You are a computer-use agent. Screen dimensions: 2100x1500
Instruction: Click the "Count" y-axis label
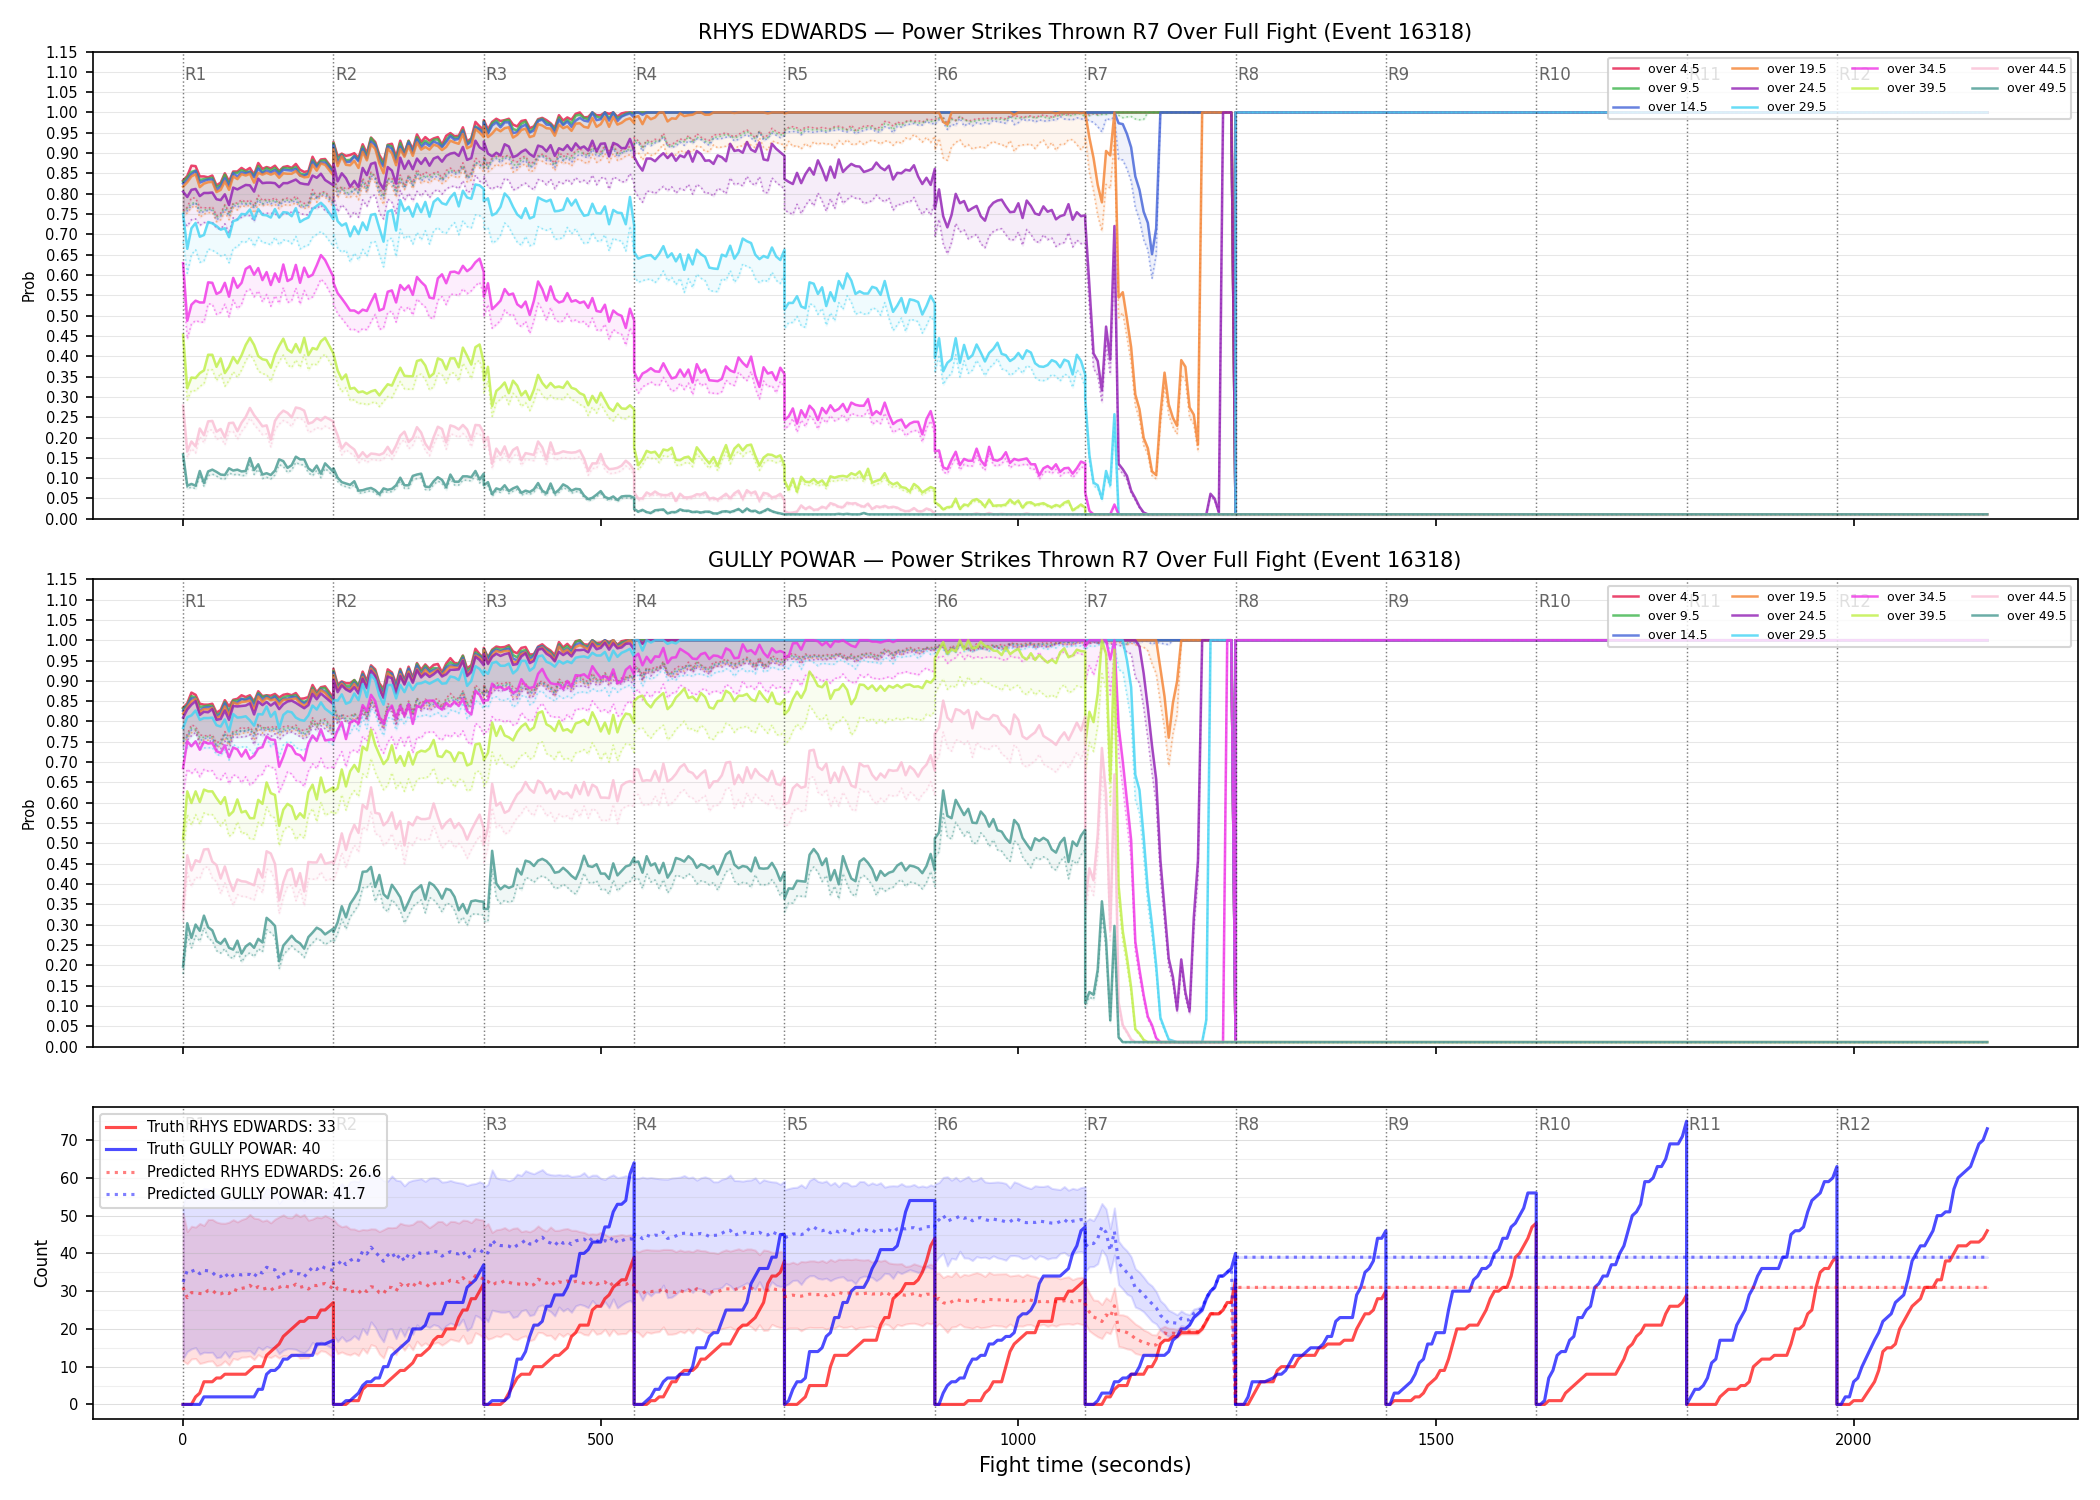(x=41, y=1263)
